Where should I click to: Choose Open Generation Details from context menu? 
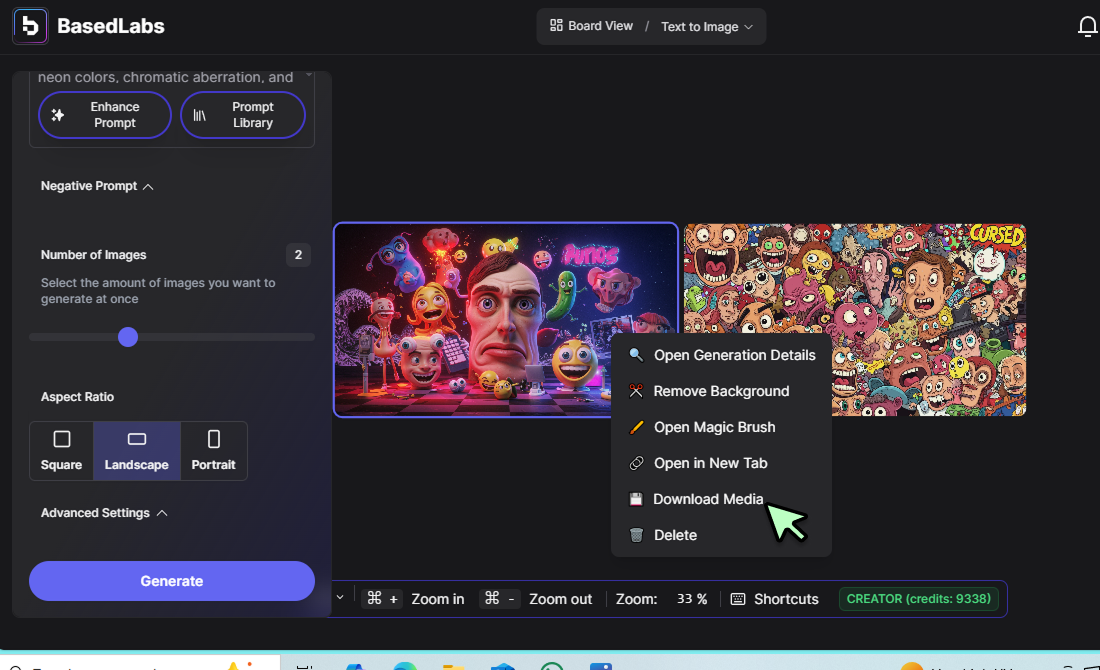721,355
